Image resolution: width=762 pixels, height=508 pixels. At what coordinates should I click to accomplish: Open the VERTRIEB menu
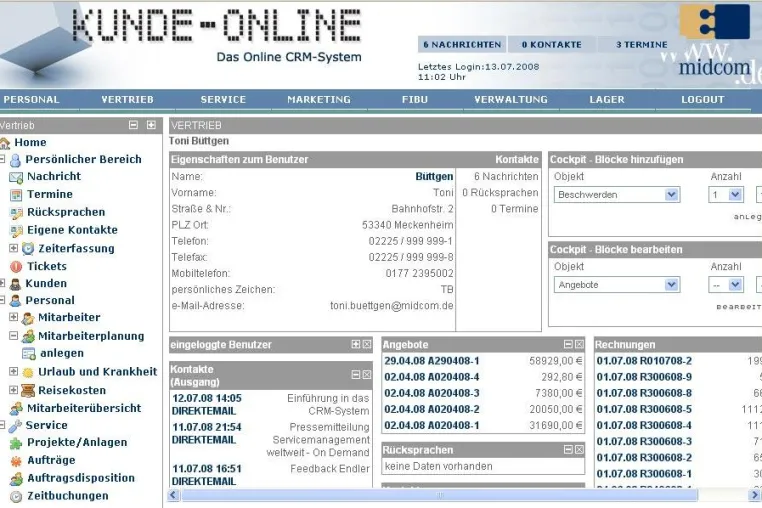pyautogui.click(x=127, y=100)
